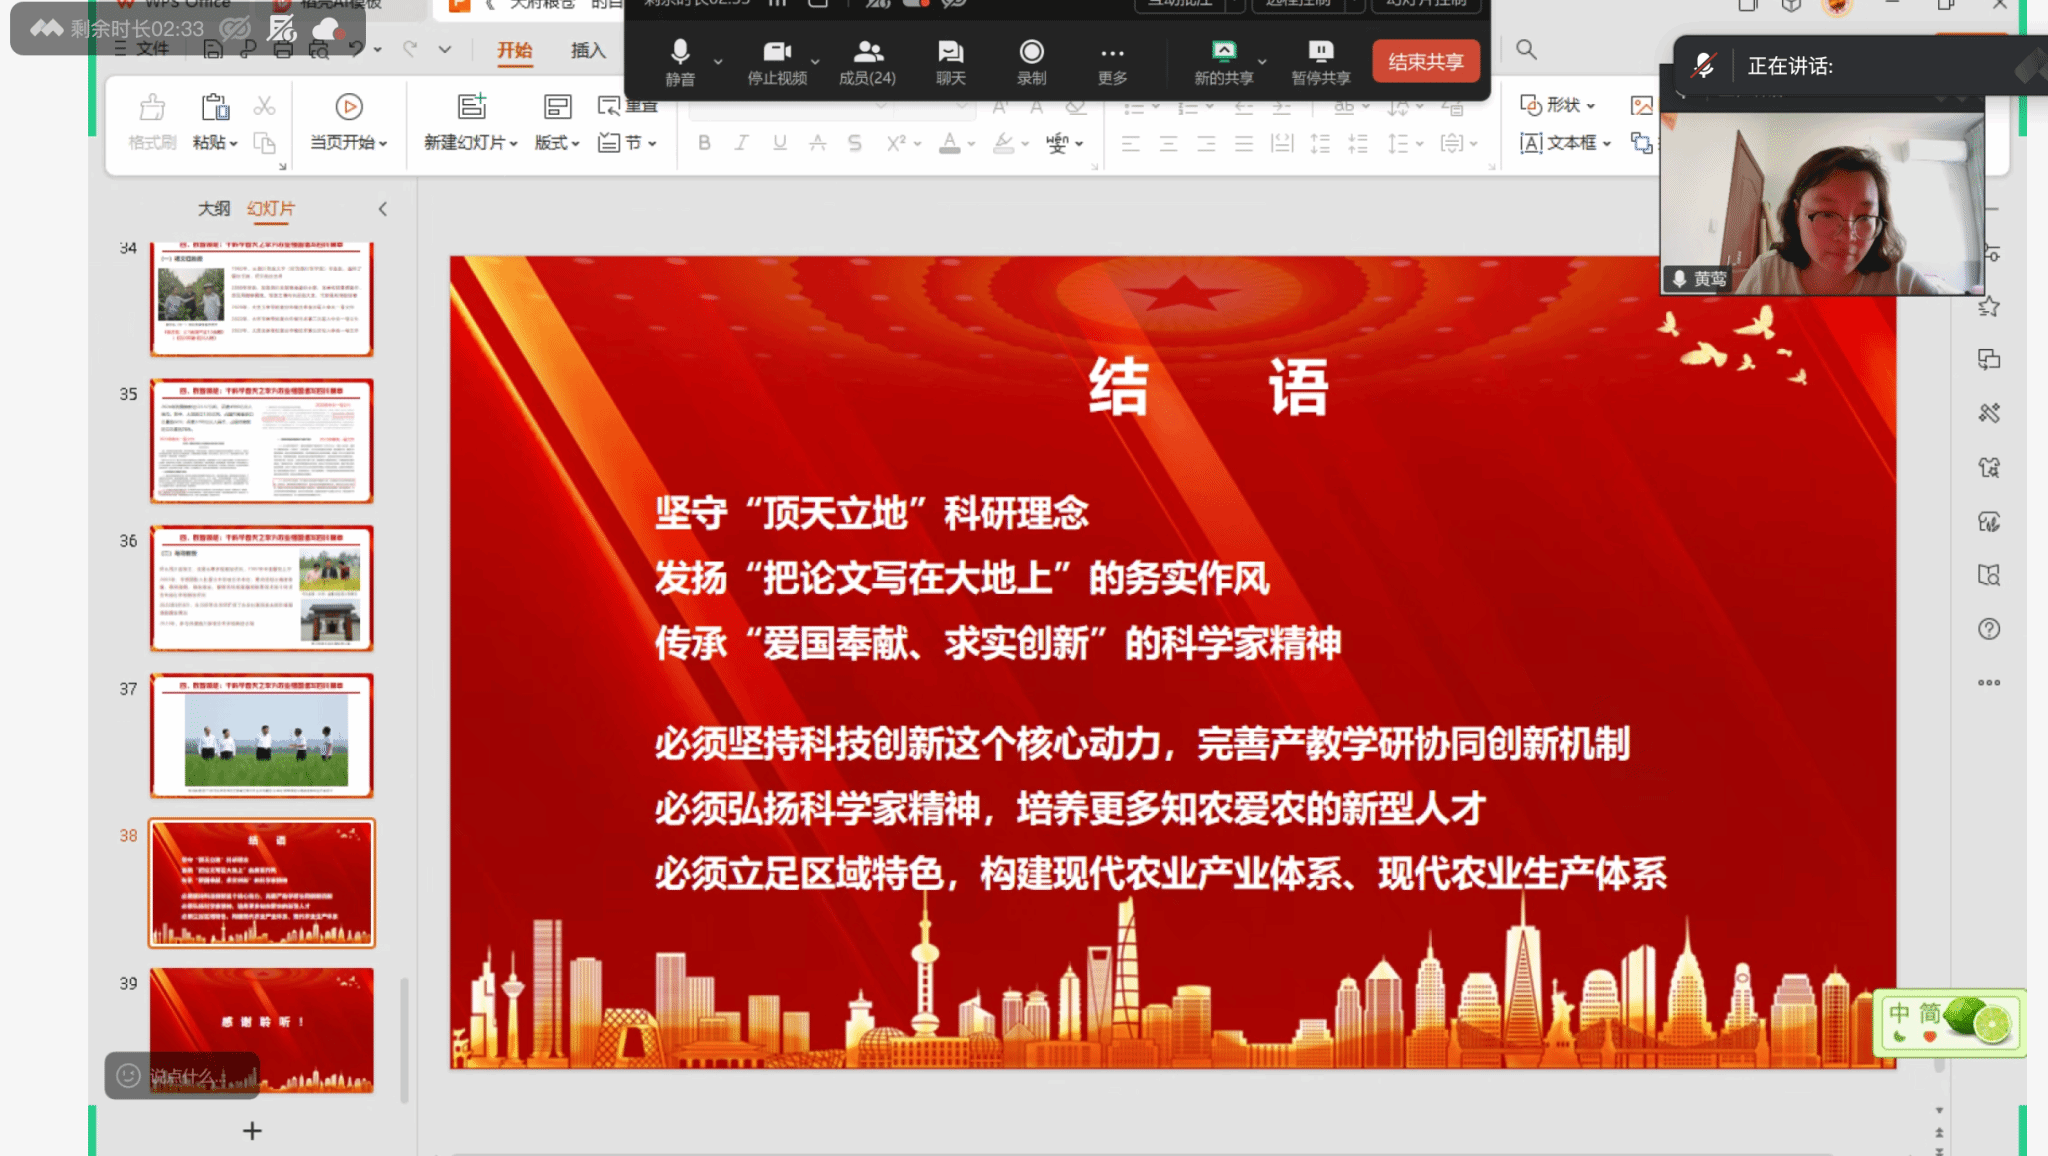The image size is (2048, 1156).
Task: Select slide 35 thumbnail
Action: click(x=262, y=440)
